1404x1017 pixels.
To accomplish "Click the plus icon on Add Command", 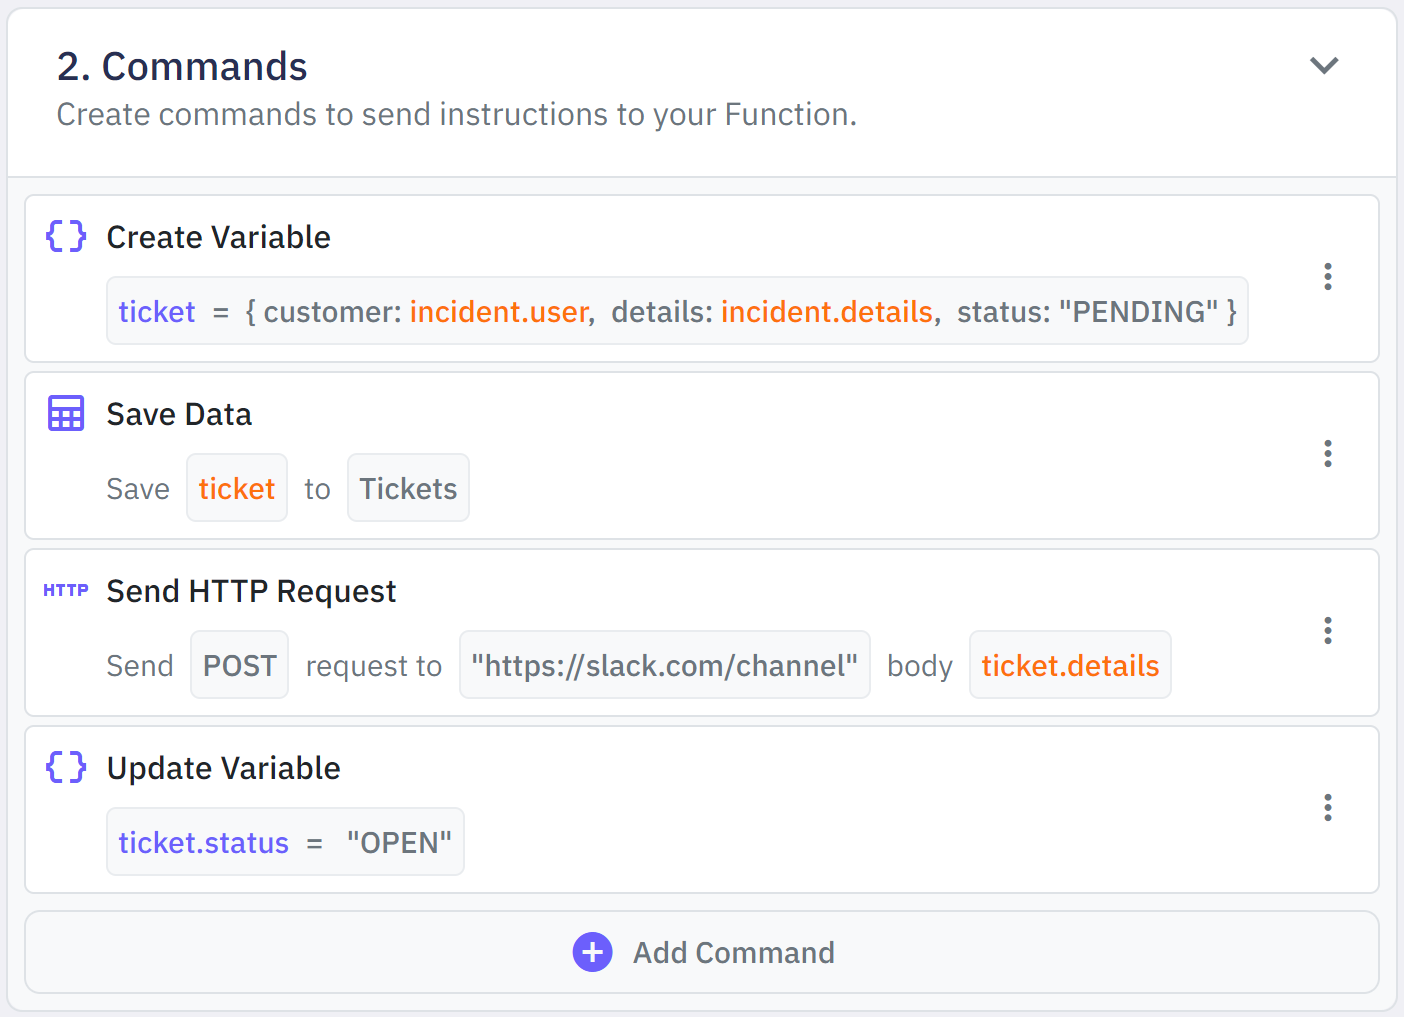I will 592,952.
